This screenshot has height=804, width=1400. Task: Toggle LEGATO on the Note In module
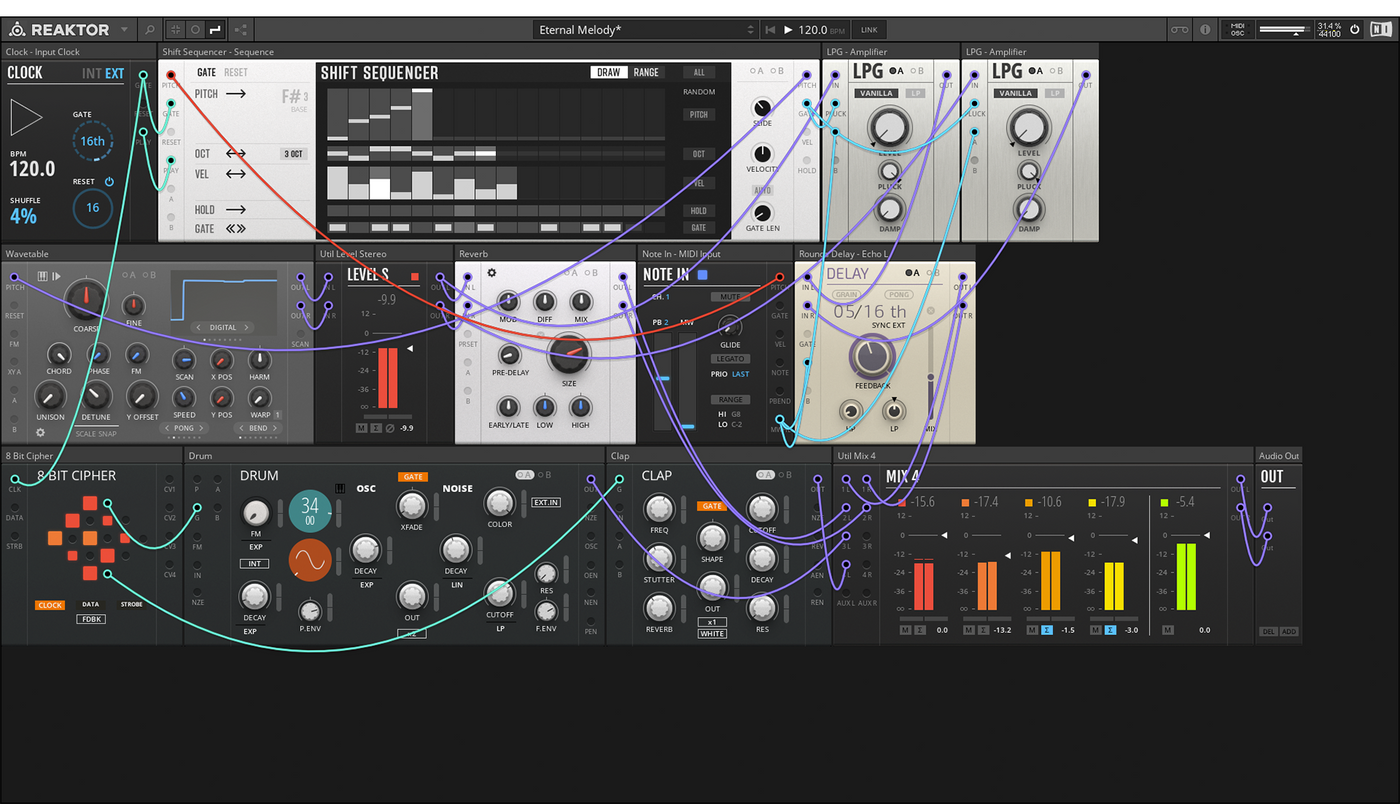(730, 359)
